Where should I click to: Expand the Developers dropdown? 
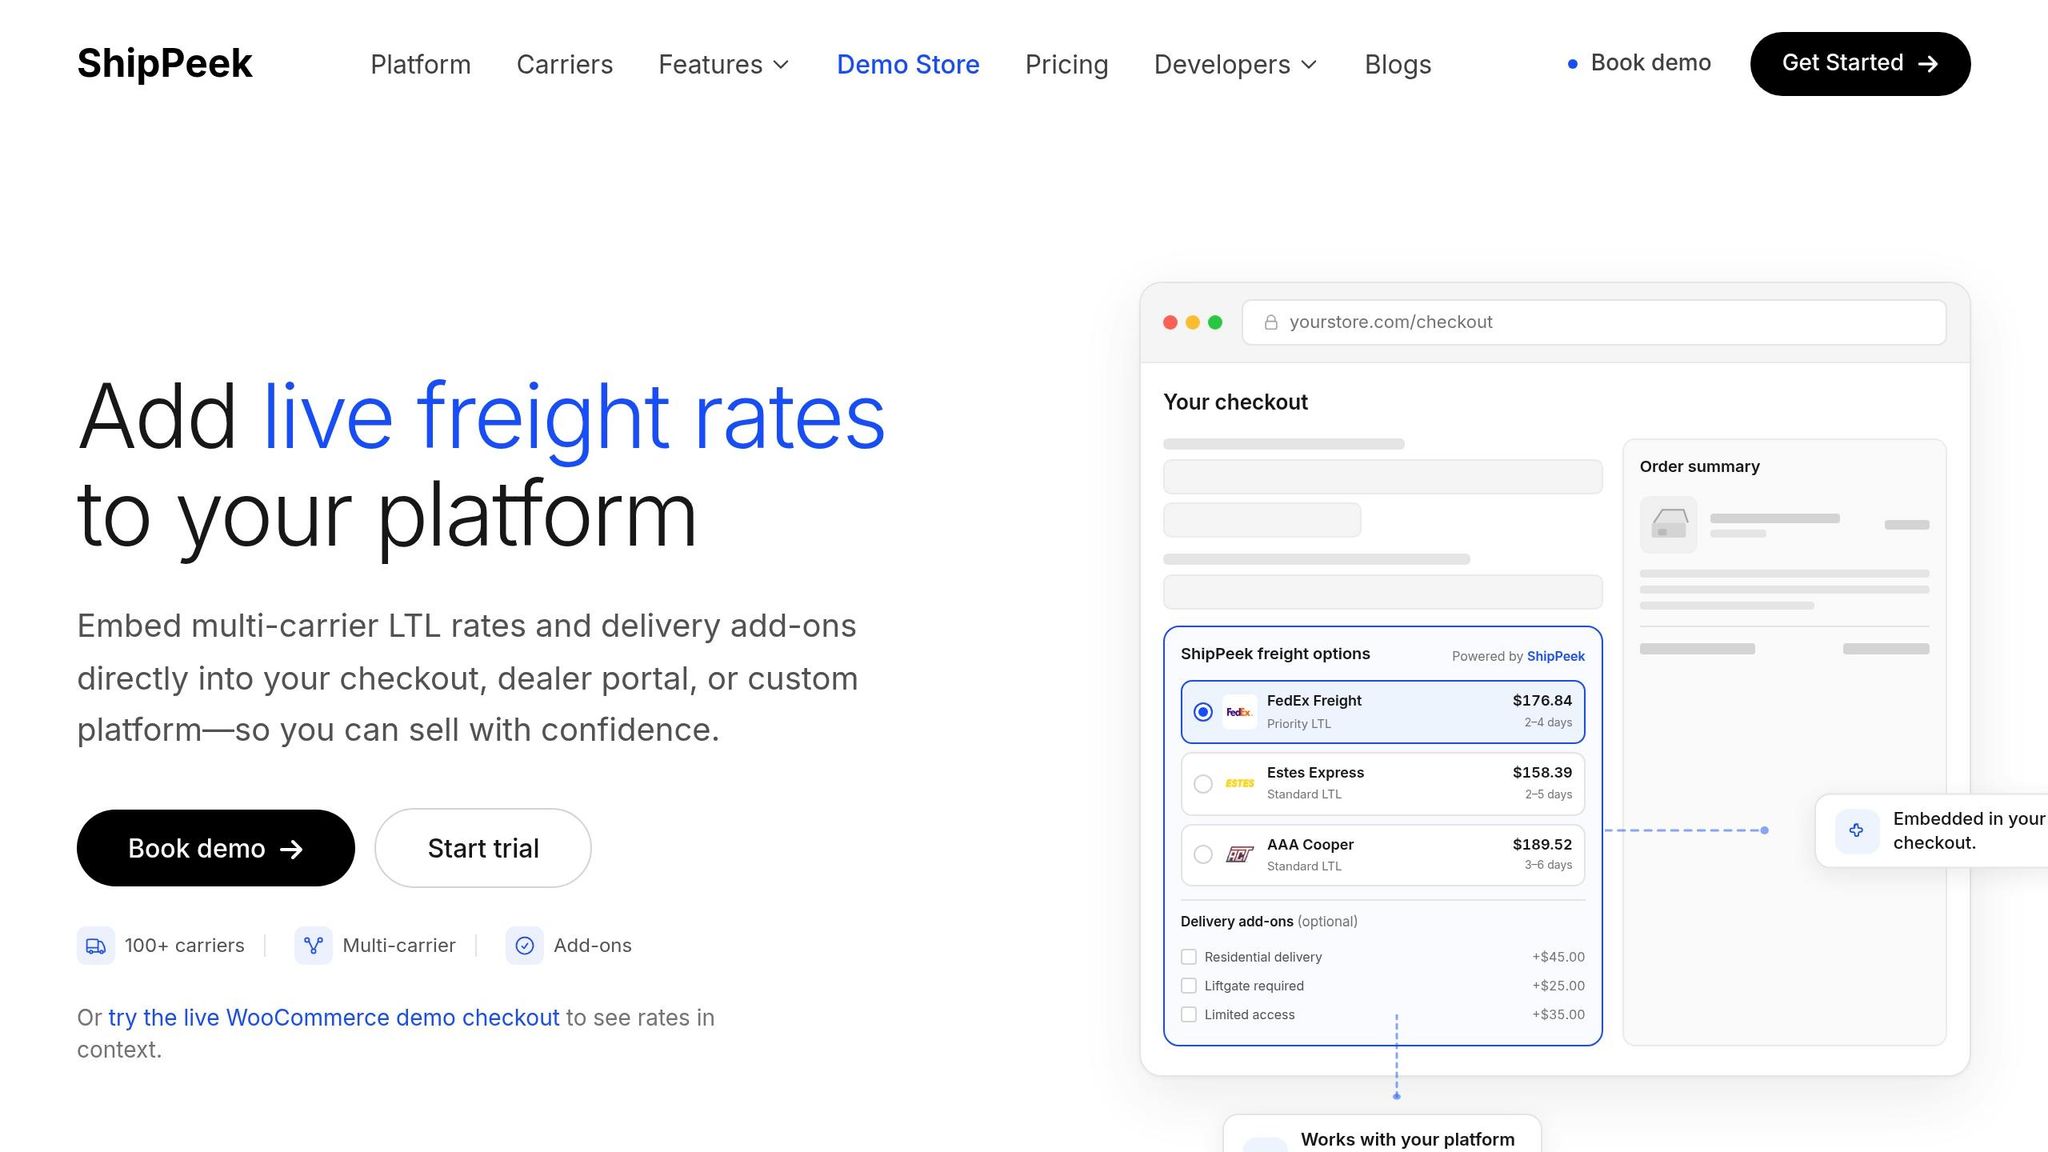coord(1236,64)
